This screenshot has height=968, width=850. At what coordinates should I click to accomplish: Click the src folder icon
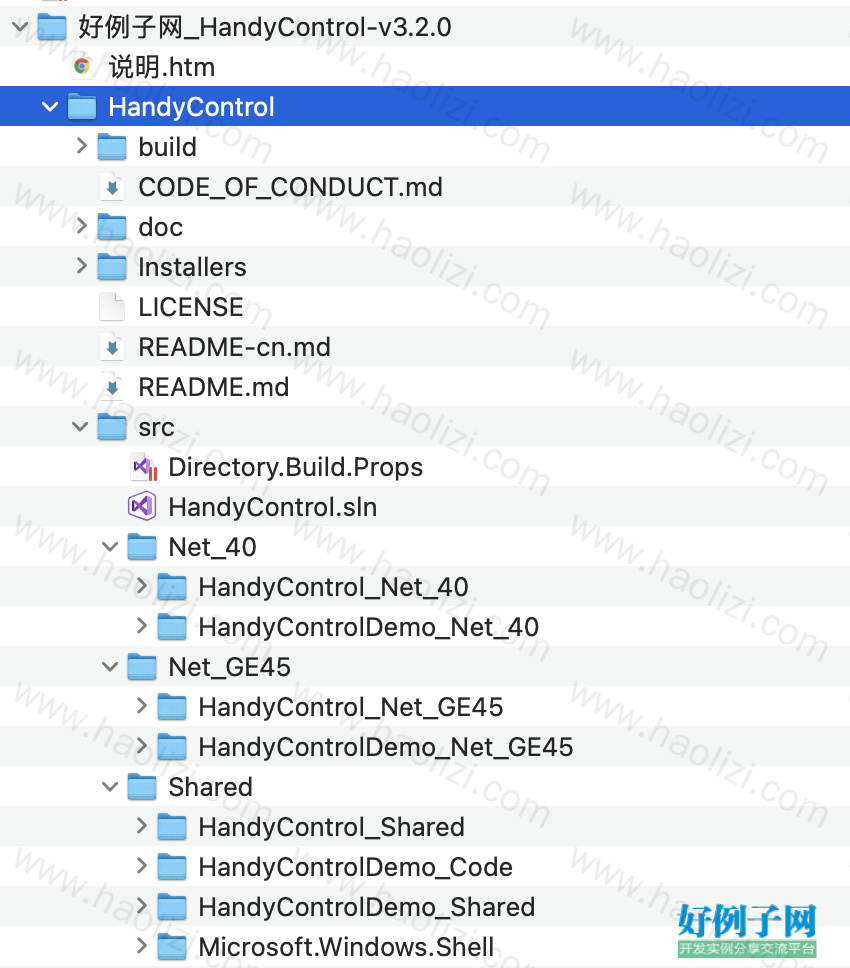[112, 427]
